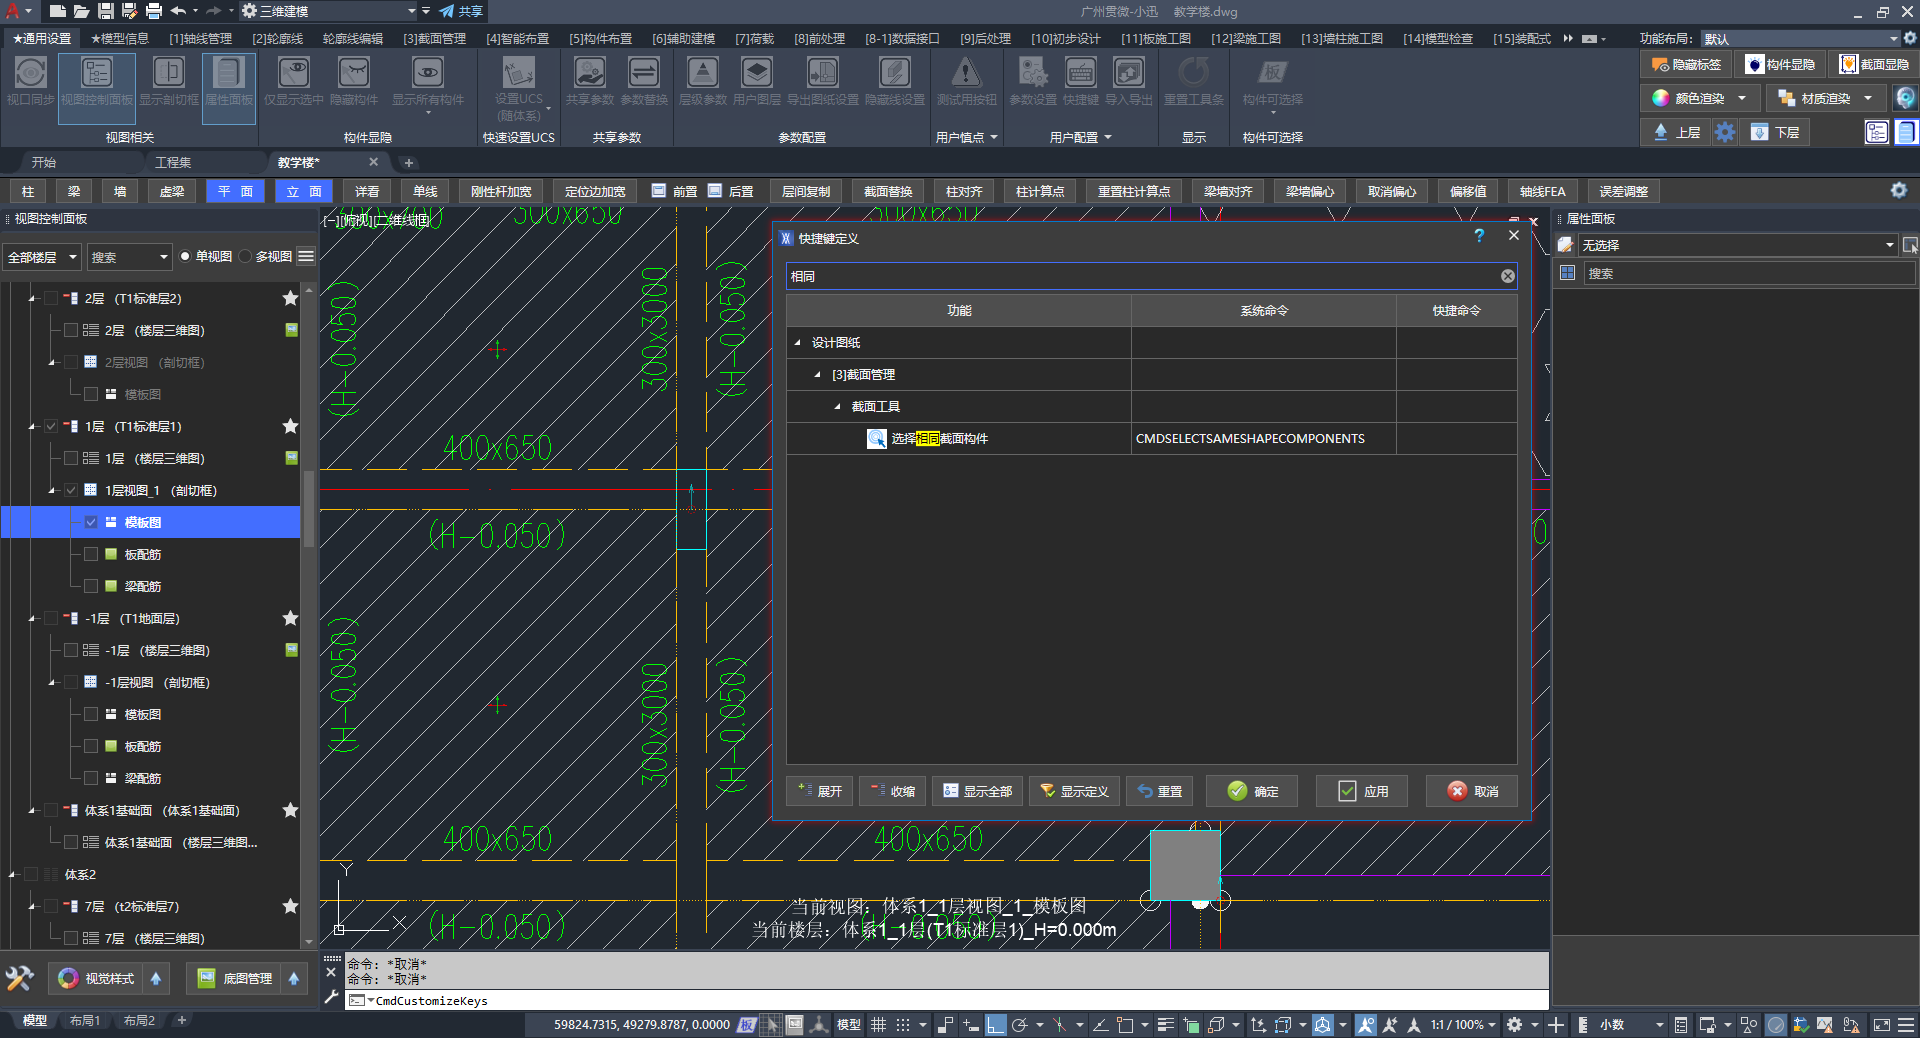Collapse the 截面工具 tree node
Viewport: 1920px width, 1038px height.
tap(837, 407)
